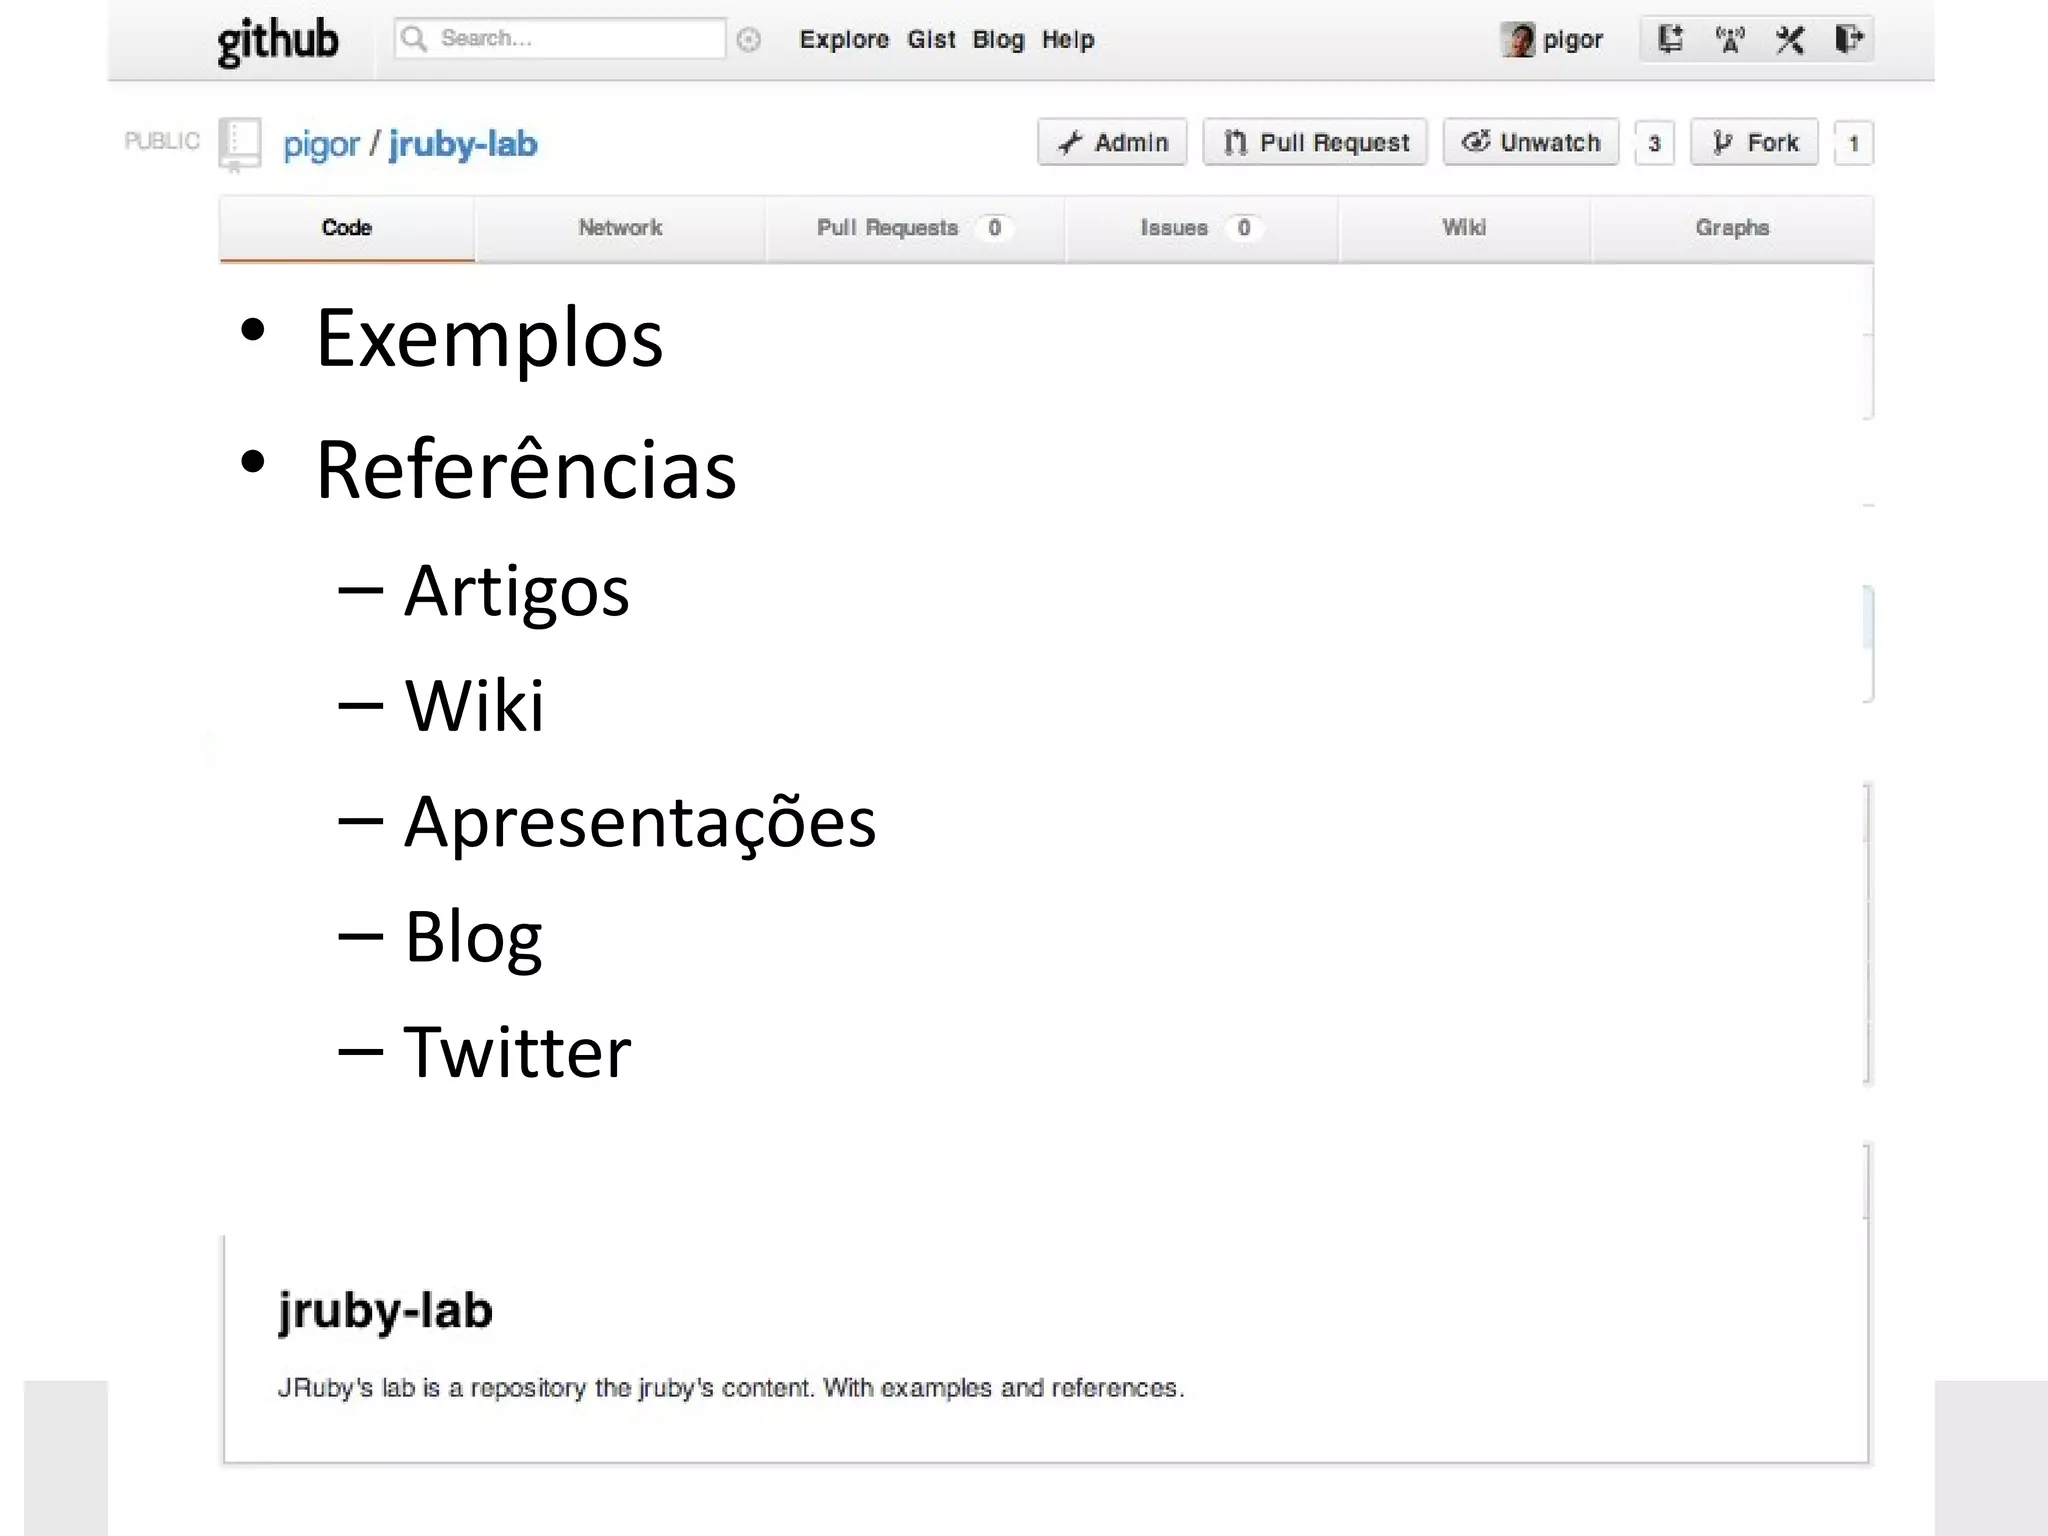Click the Apresentações sub-item

tap(640, 823)
